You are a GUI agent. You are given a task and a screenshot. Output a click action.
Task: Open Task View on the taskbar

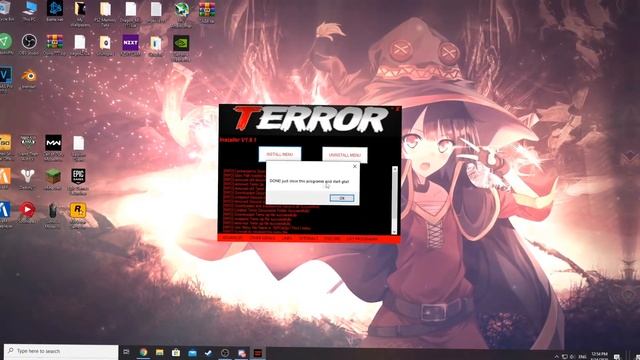[127, 352]
